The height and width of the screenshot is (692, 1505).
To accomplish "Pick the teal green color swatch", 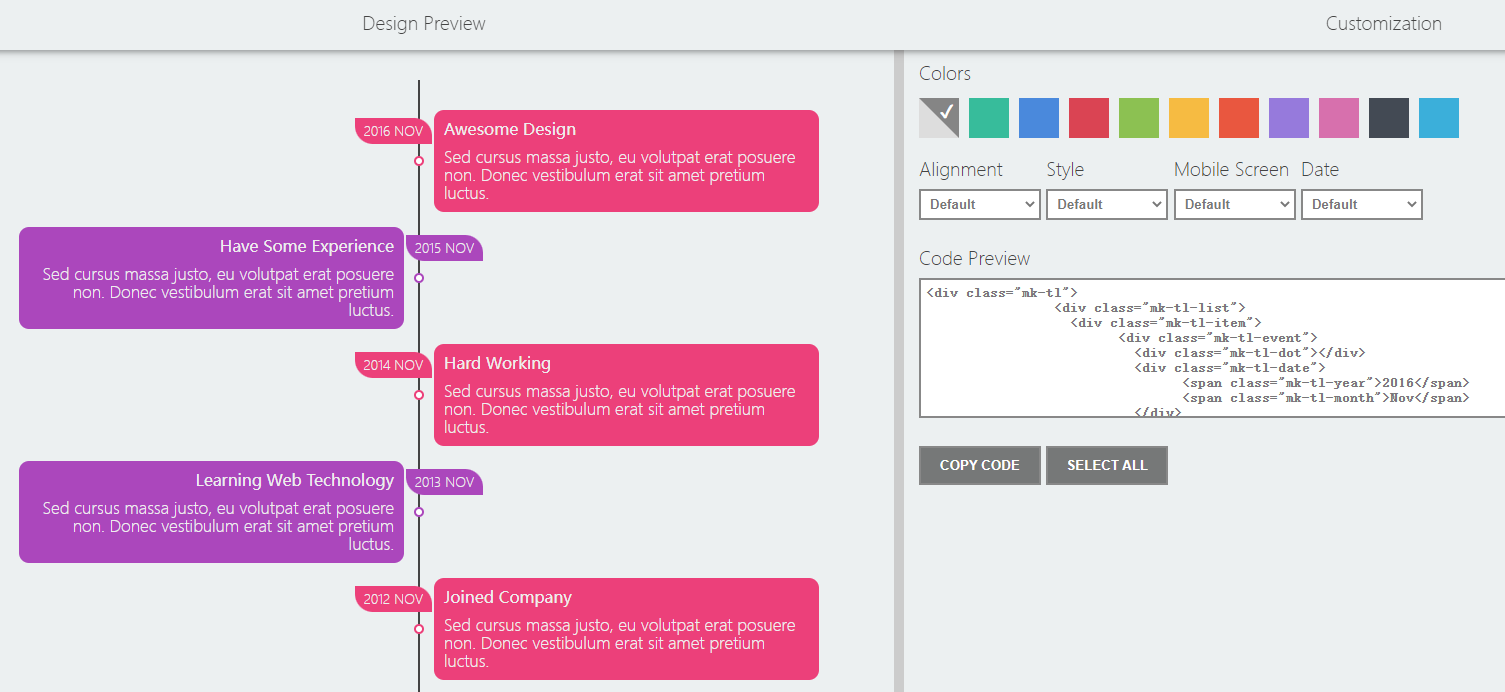I will pos(989,118).
